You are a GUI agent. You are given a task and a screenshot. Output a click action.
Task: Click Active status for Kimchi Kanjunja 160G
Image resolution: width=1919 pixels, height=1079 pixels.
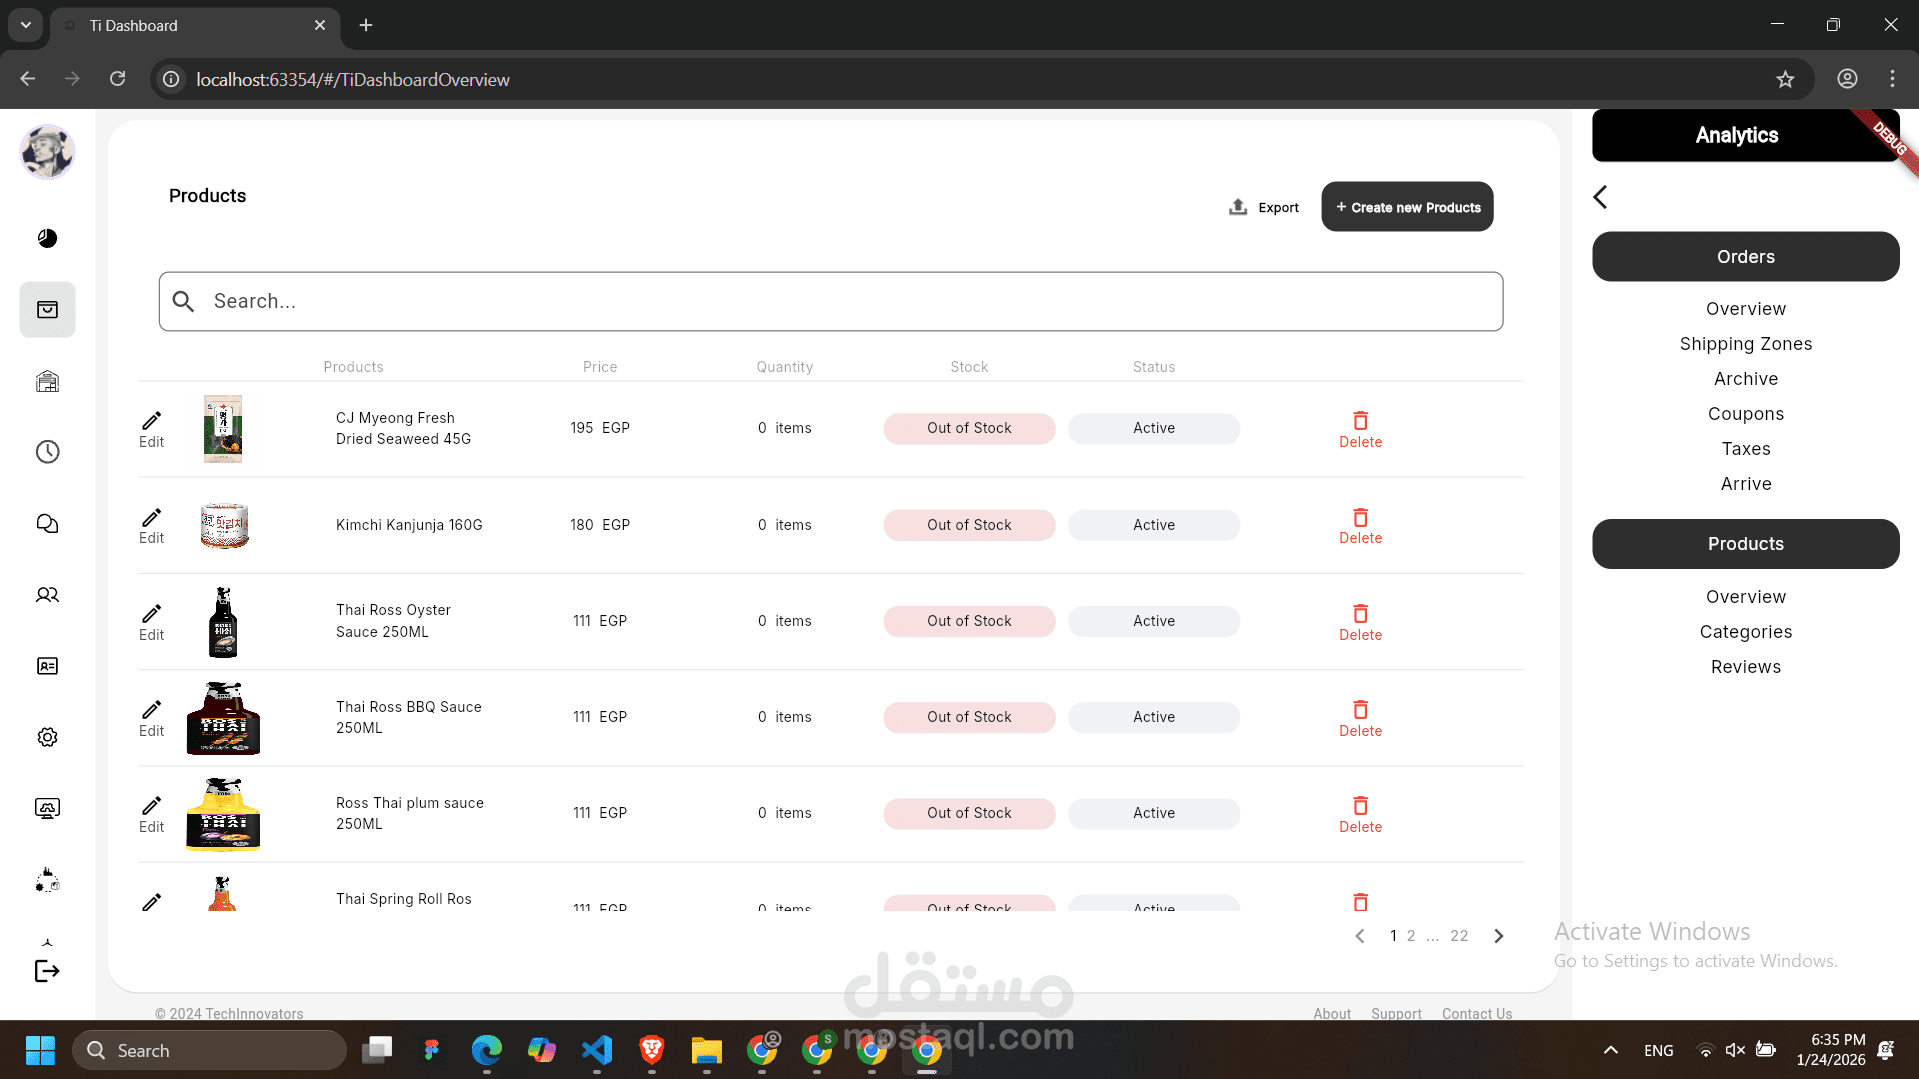pyautogui.click(x=1153, y=525)
